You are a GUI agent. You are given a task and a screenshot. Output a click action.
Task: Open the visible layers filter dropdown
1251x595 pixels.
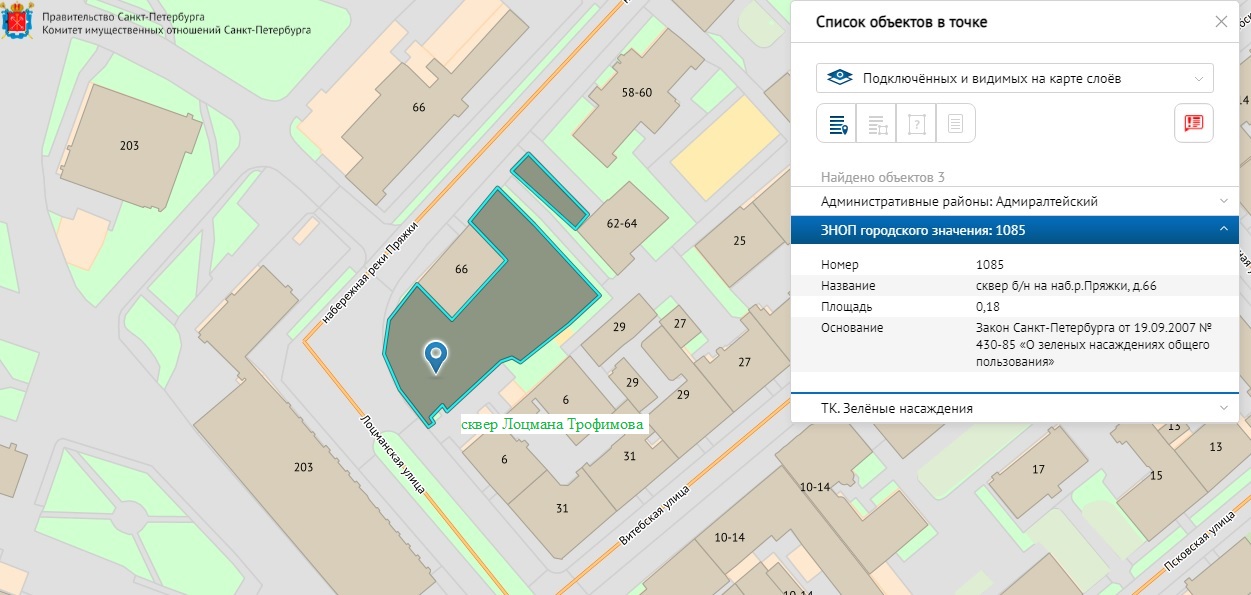pyautogui.click(x=1014, y=78)
